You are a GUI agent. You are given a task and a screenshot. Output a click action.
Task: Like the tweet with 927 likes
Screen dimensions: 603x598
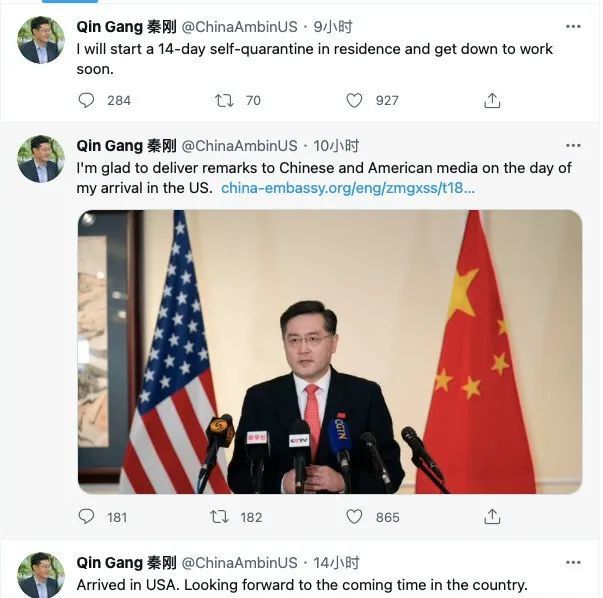point(354,101)
